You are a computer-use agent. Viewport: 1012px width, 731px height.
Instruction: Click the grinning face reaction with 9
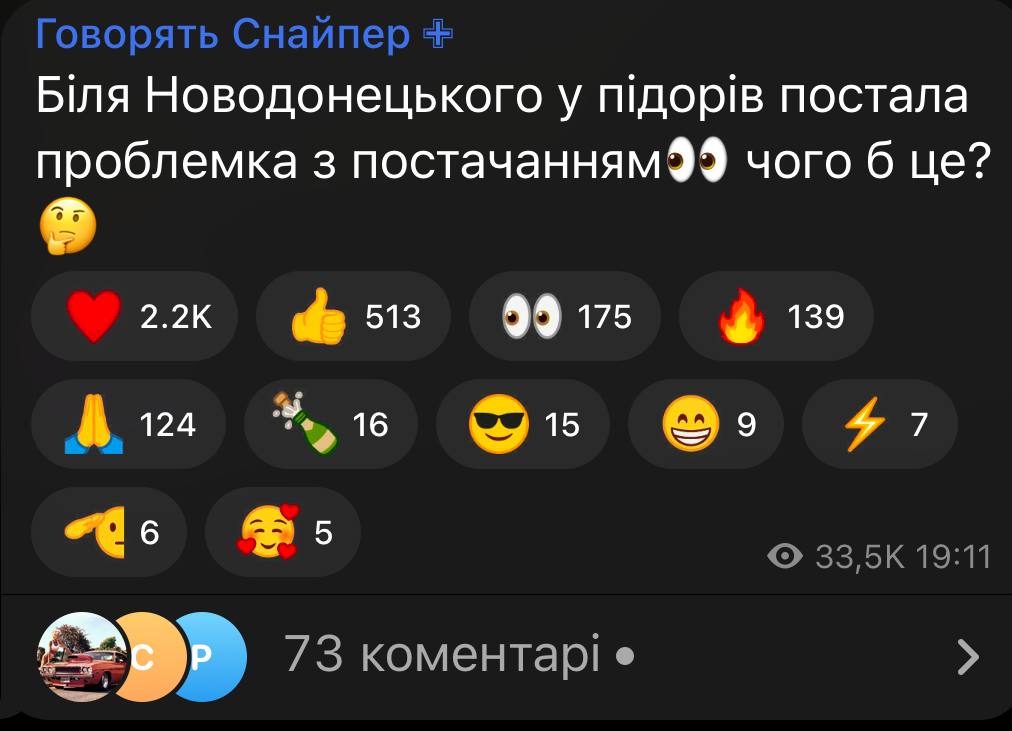[x=705, y=424]
